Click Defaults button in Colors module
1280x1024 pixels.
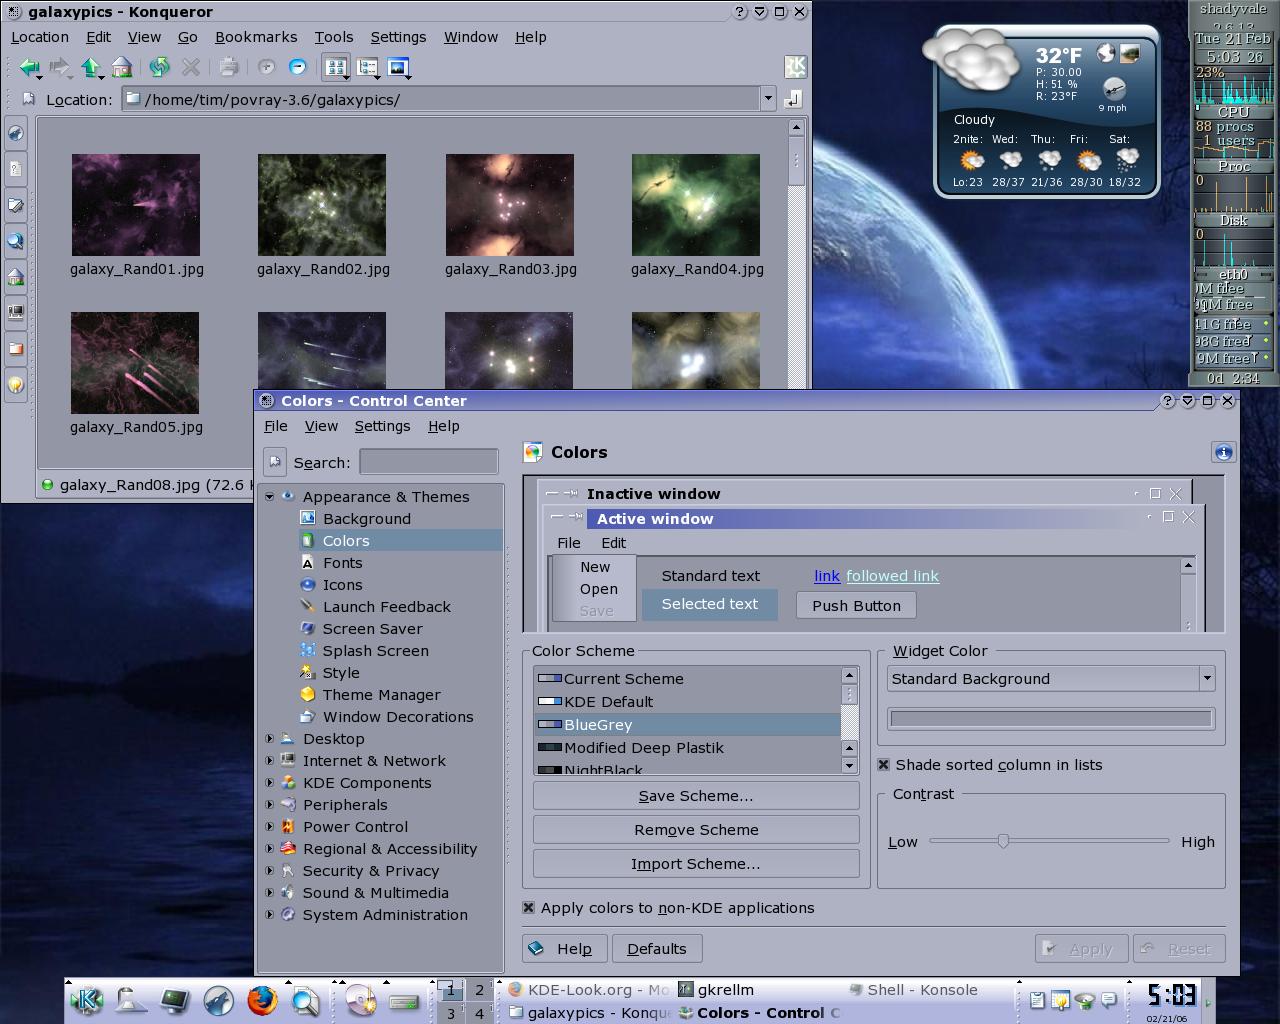click(x=657, y=949)
